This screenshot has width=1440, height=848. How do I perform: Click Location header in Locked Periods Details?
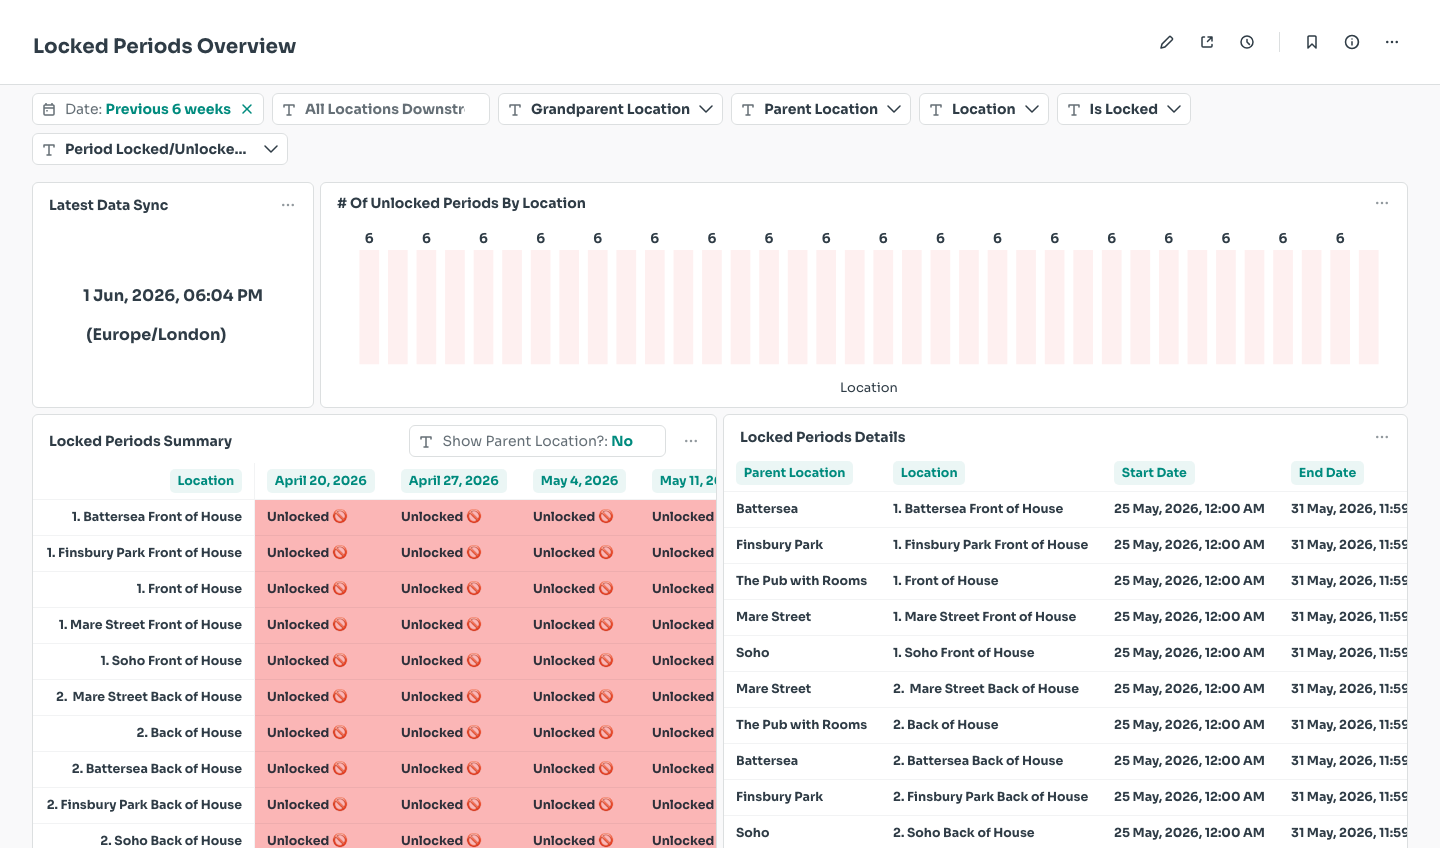(929, 473)
